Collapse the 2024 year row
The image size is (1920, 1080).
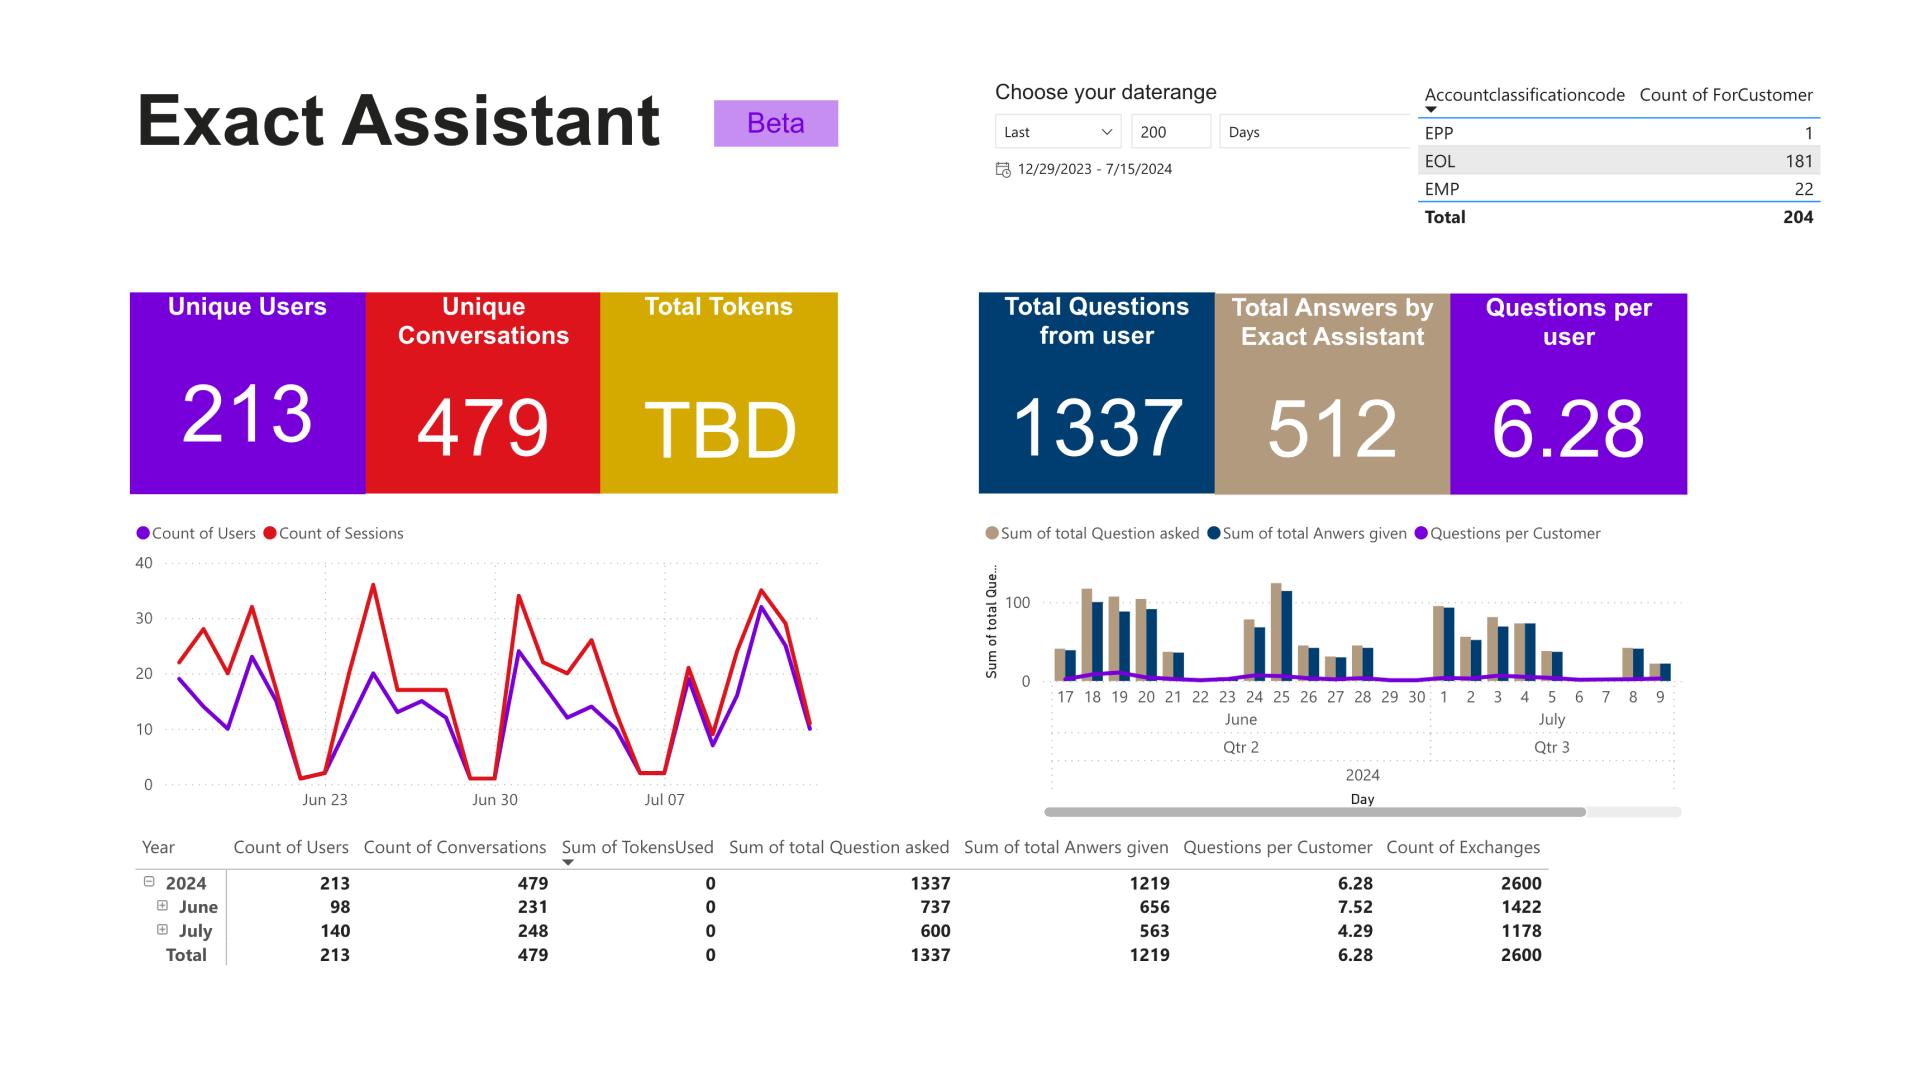[149, 882]
